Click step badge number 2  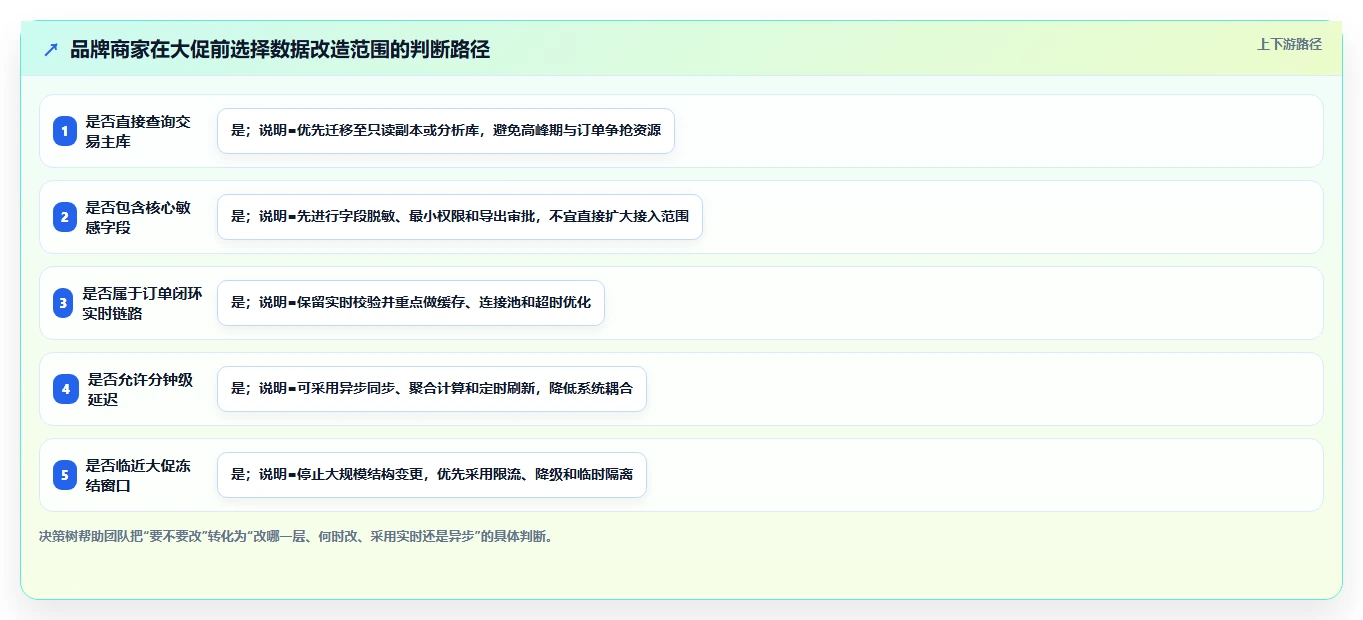point(65,217)
